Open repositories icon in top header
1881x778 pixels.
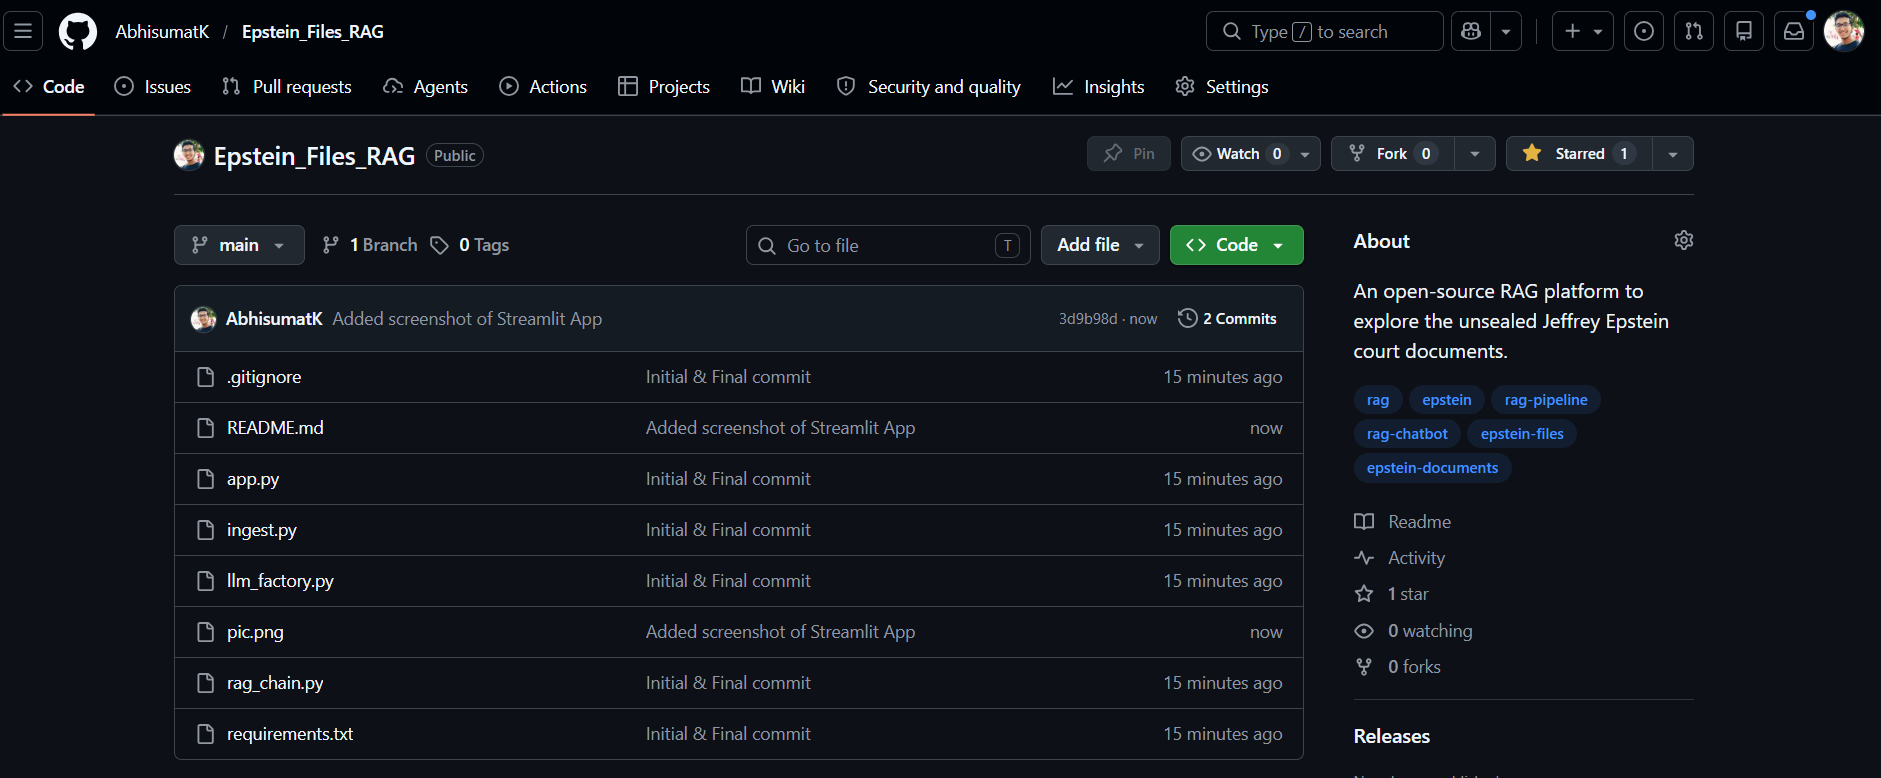tap(1744, 31)
